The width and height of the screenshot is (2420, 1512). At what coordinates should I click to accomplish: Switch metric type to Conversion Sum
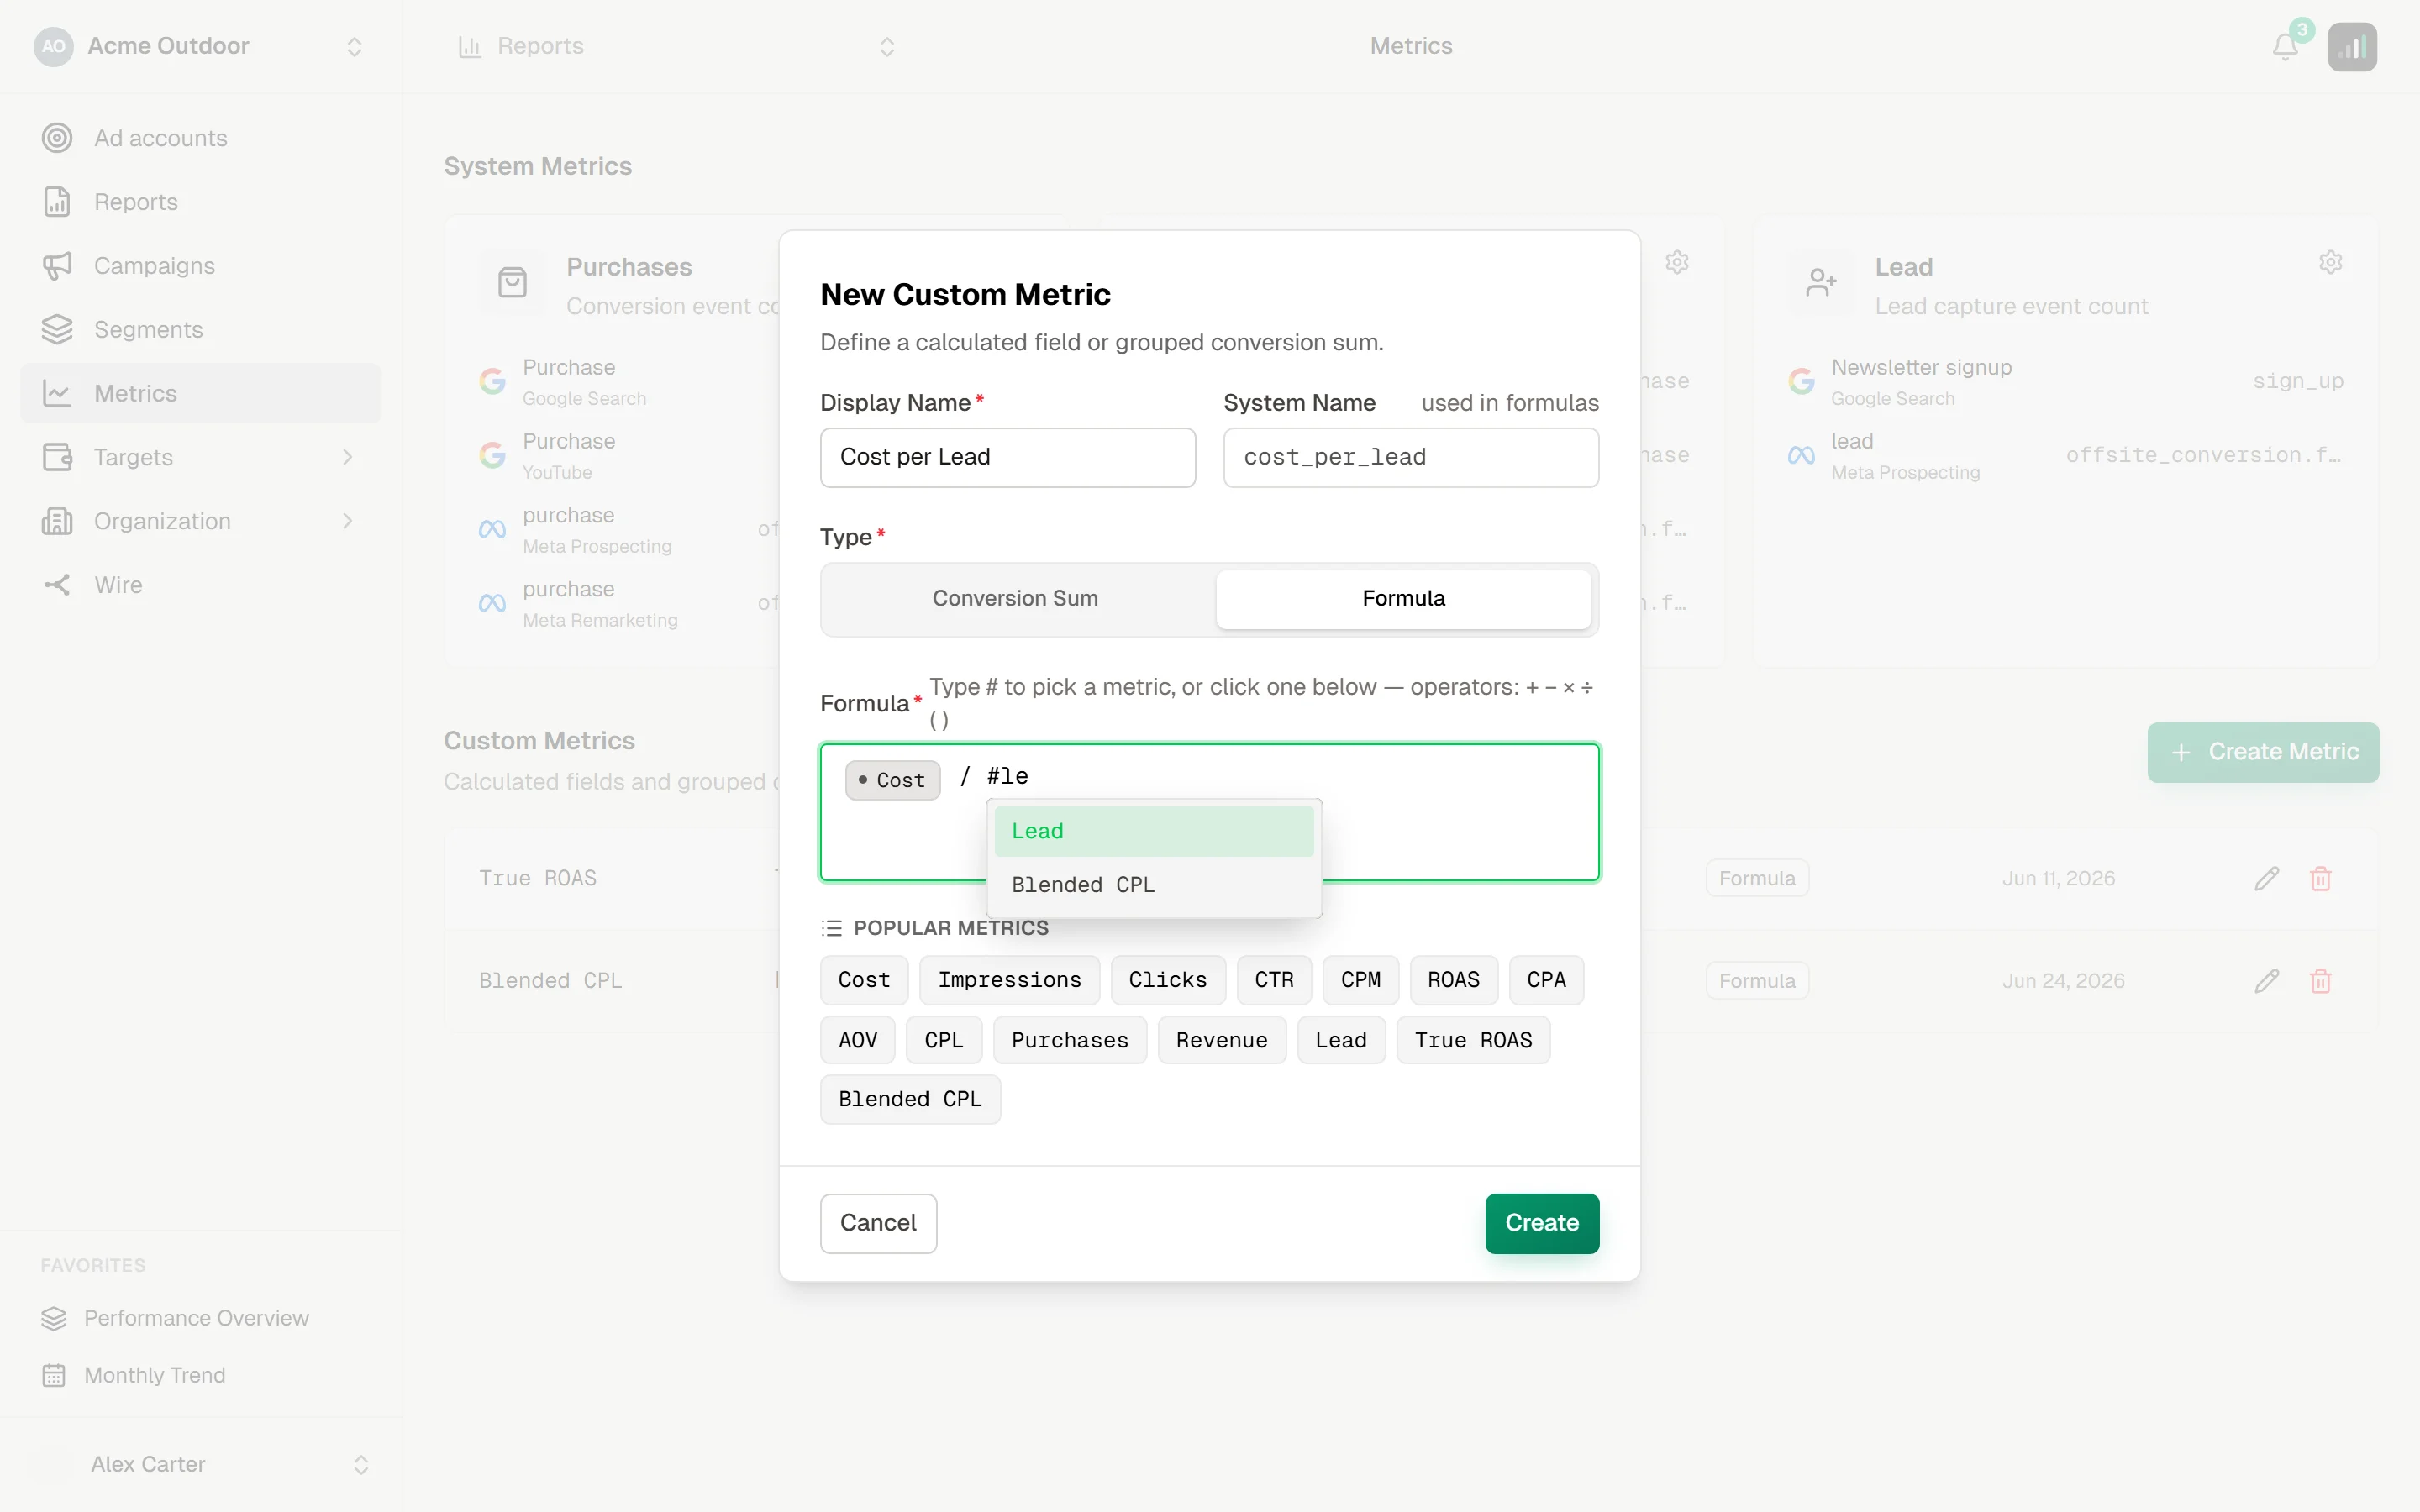coord(1015,598)
